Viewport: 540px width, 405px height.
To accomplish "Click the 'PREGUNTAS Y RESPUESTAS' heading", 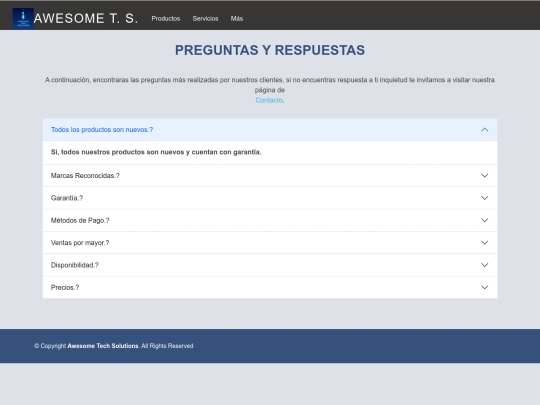I will coord(270,50).
